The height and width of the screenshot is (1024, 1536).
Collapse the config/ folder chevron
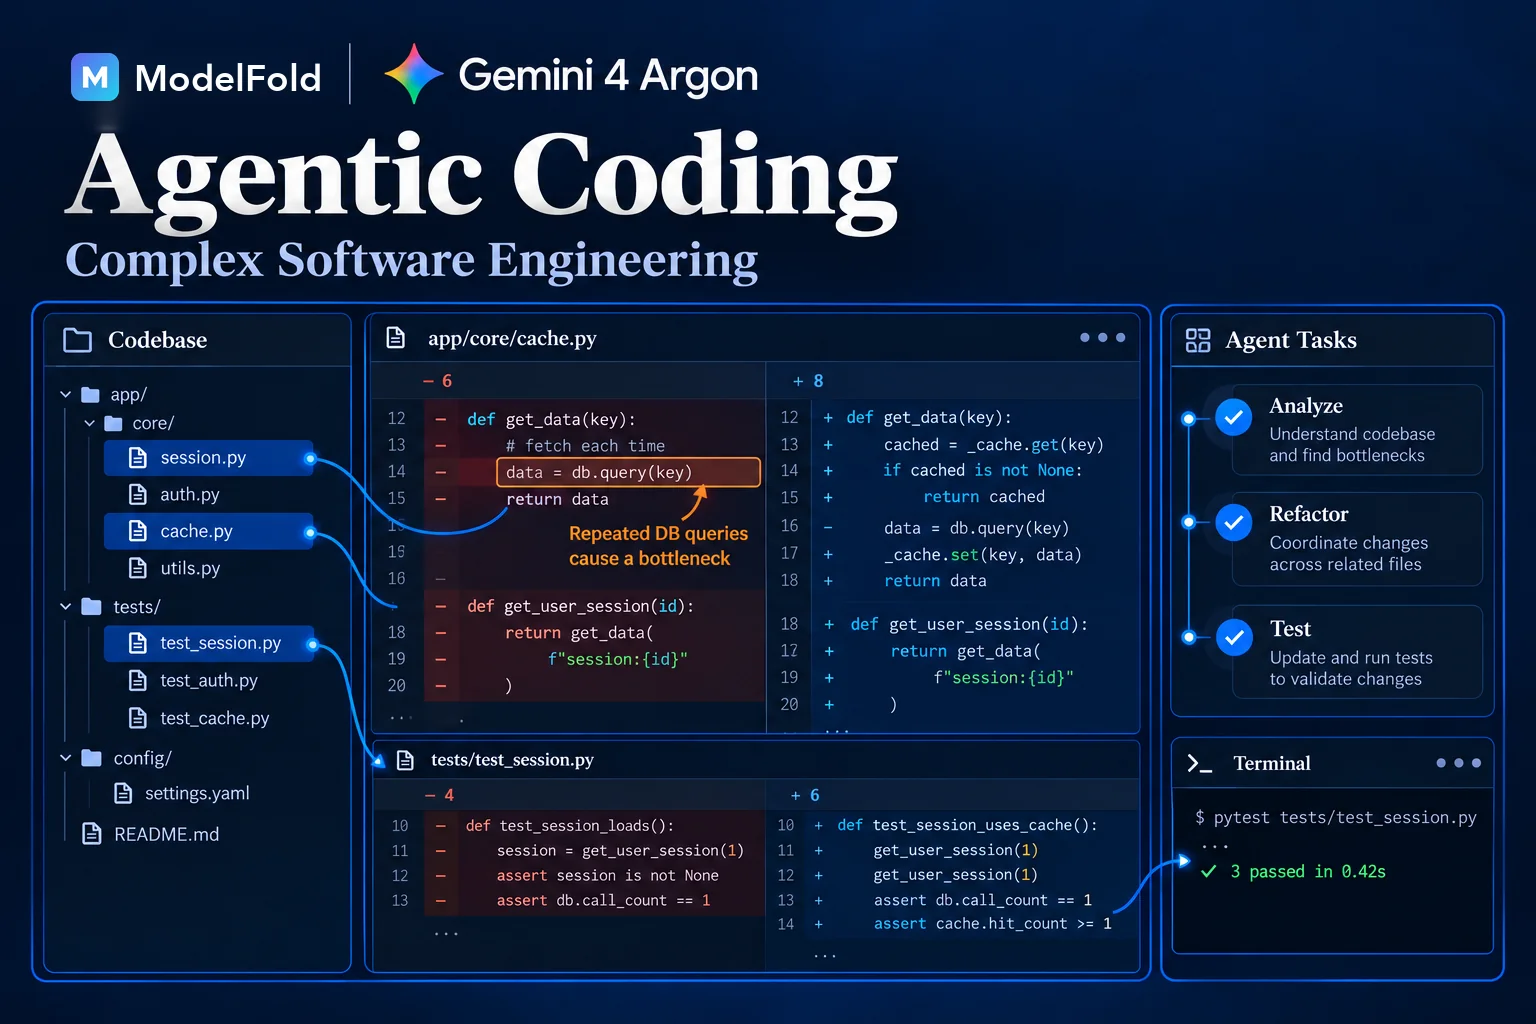click(65, 758)
